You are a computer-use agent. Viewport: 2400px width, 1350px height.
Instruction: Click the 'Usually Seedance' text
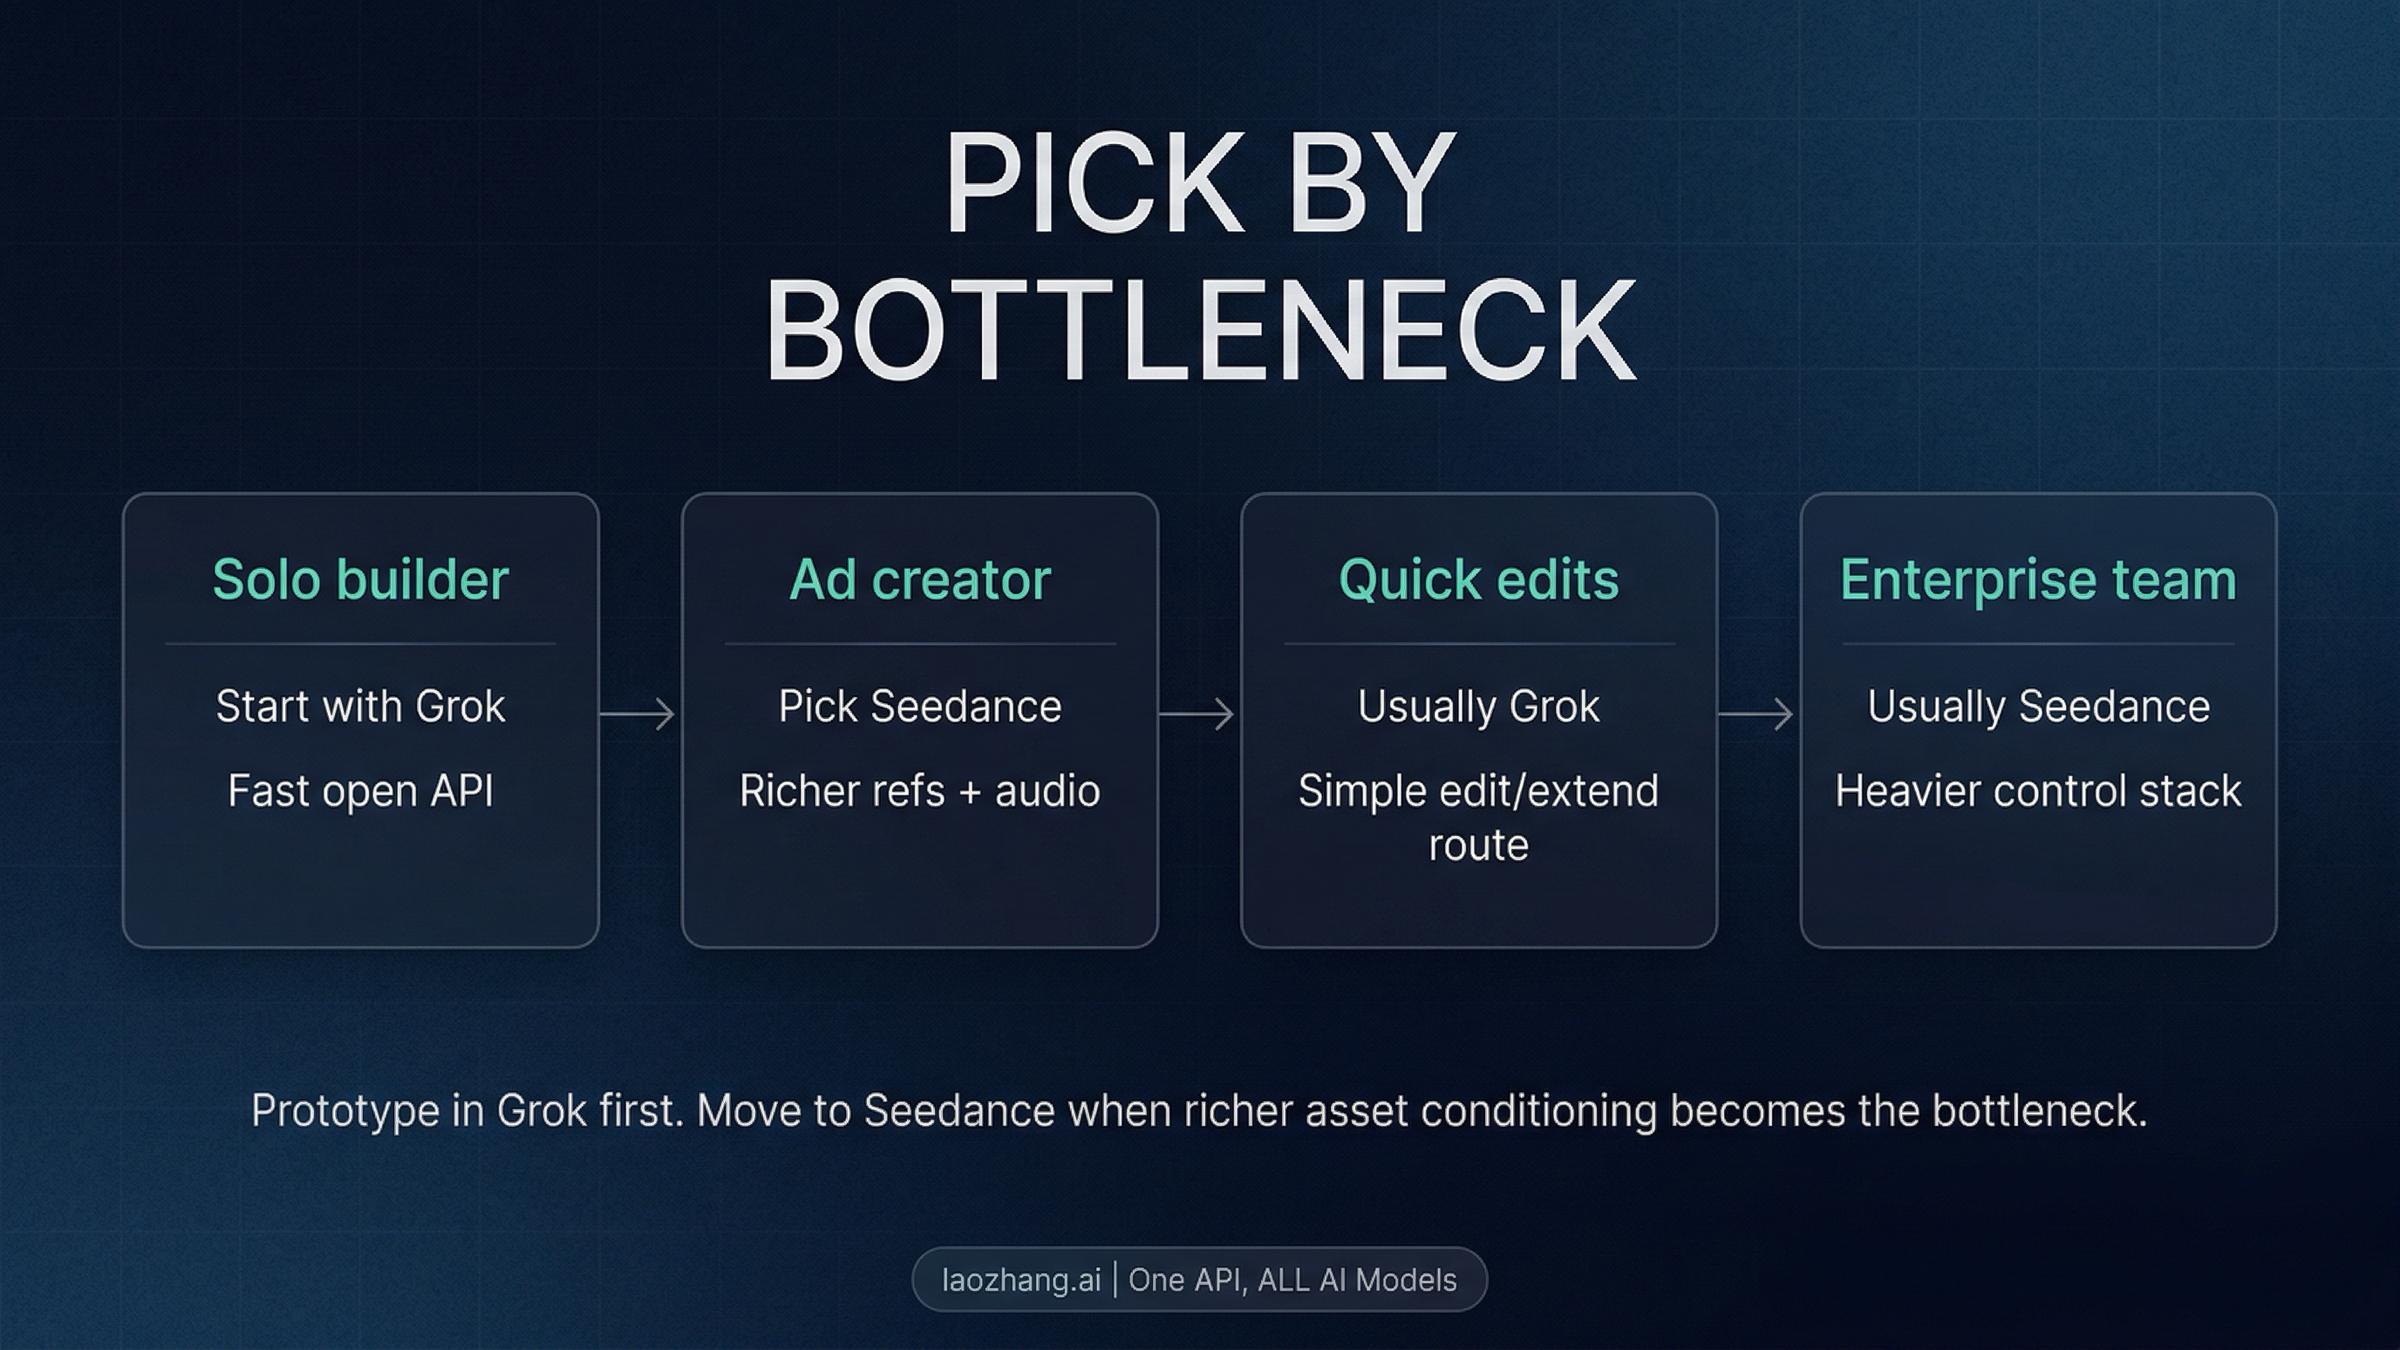2038,707
